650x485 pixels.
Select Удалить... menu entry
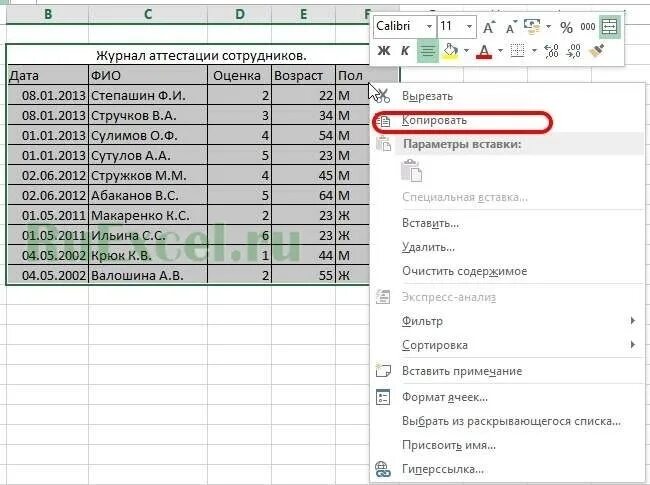tap(508, 247)
